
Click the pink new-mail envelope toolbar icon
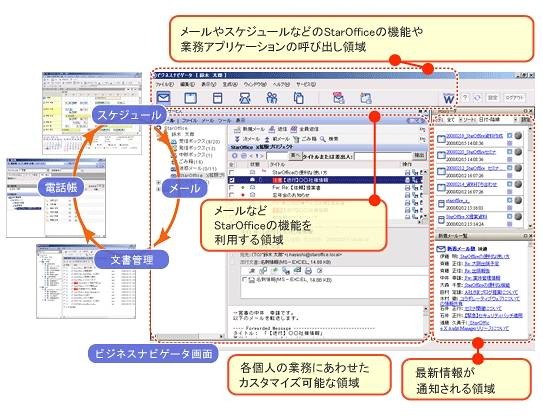pyautogui.click(x=338, y=98)
